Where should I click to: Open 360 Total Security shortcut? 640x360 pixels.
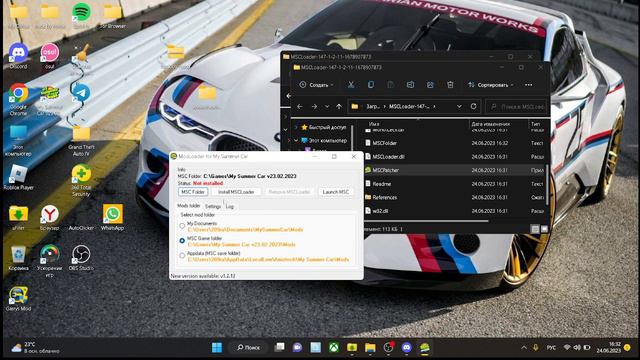coord(81,180)
